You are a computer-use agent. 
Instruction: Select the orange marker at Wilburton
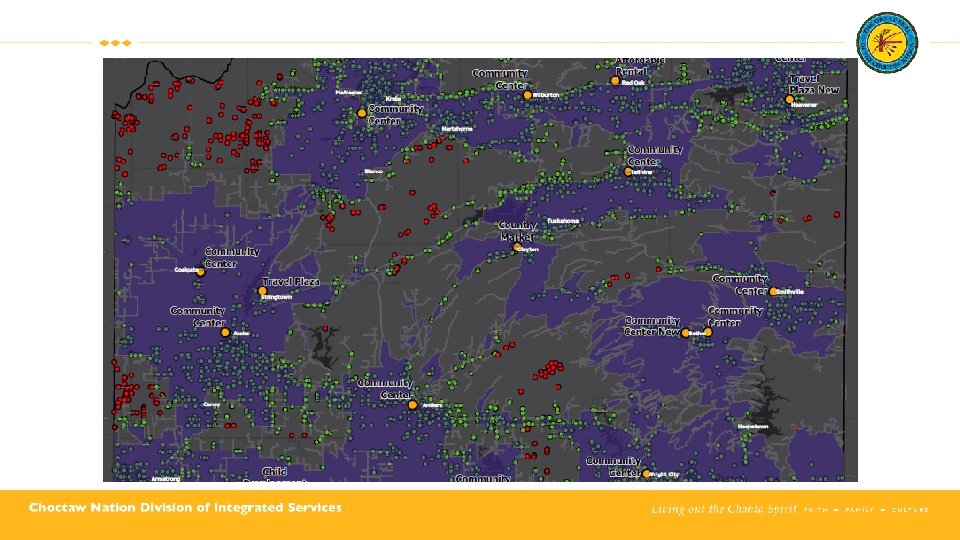coord(527,96)
